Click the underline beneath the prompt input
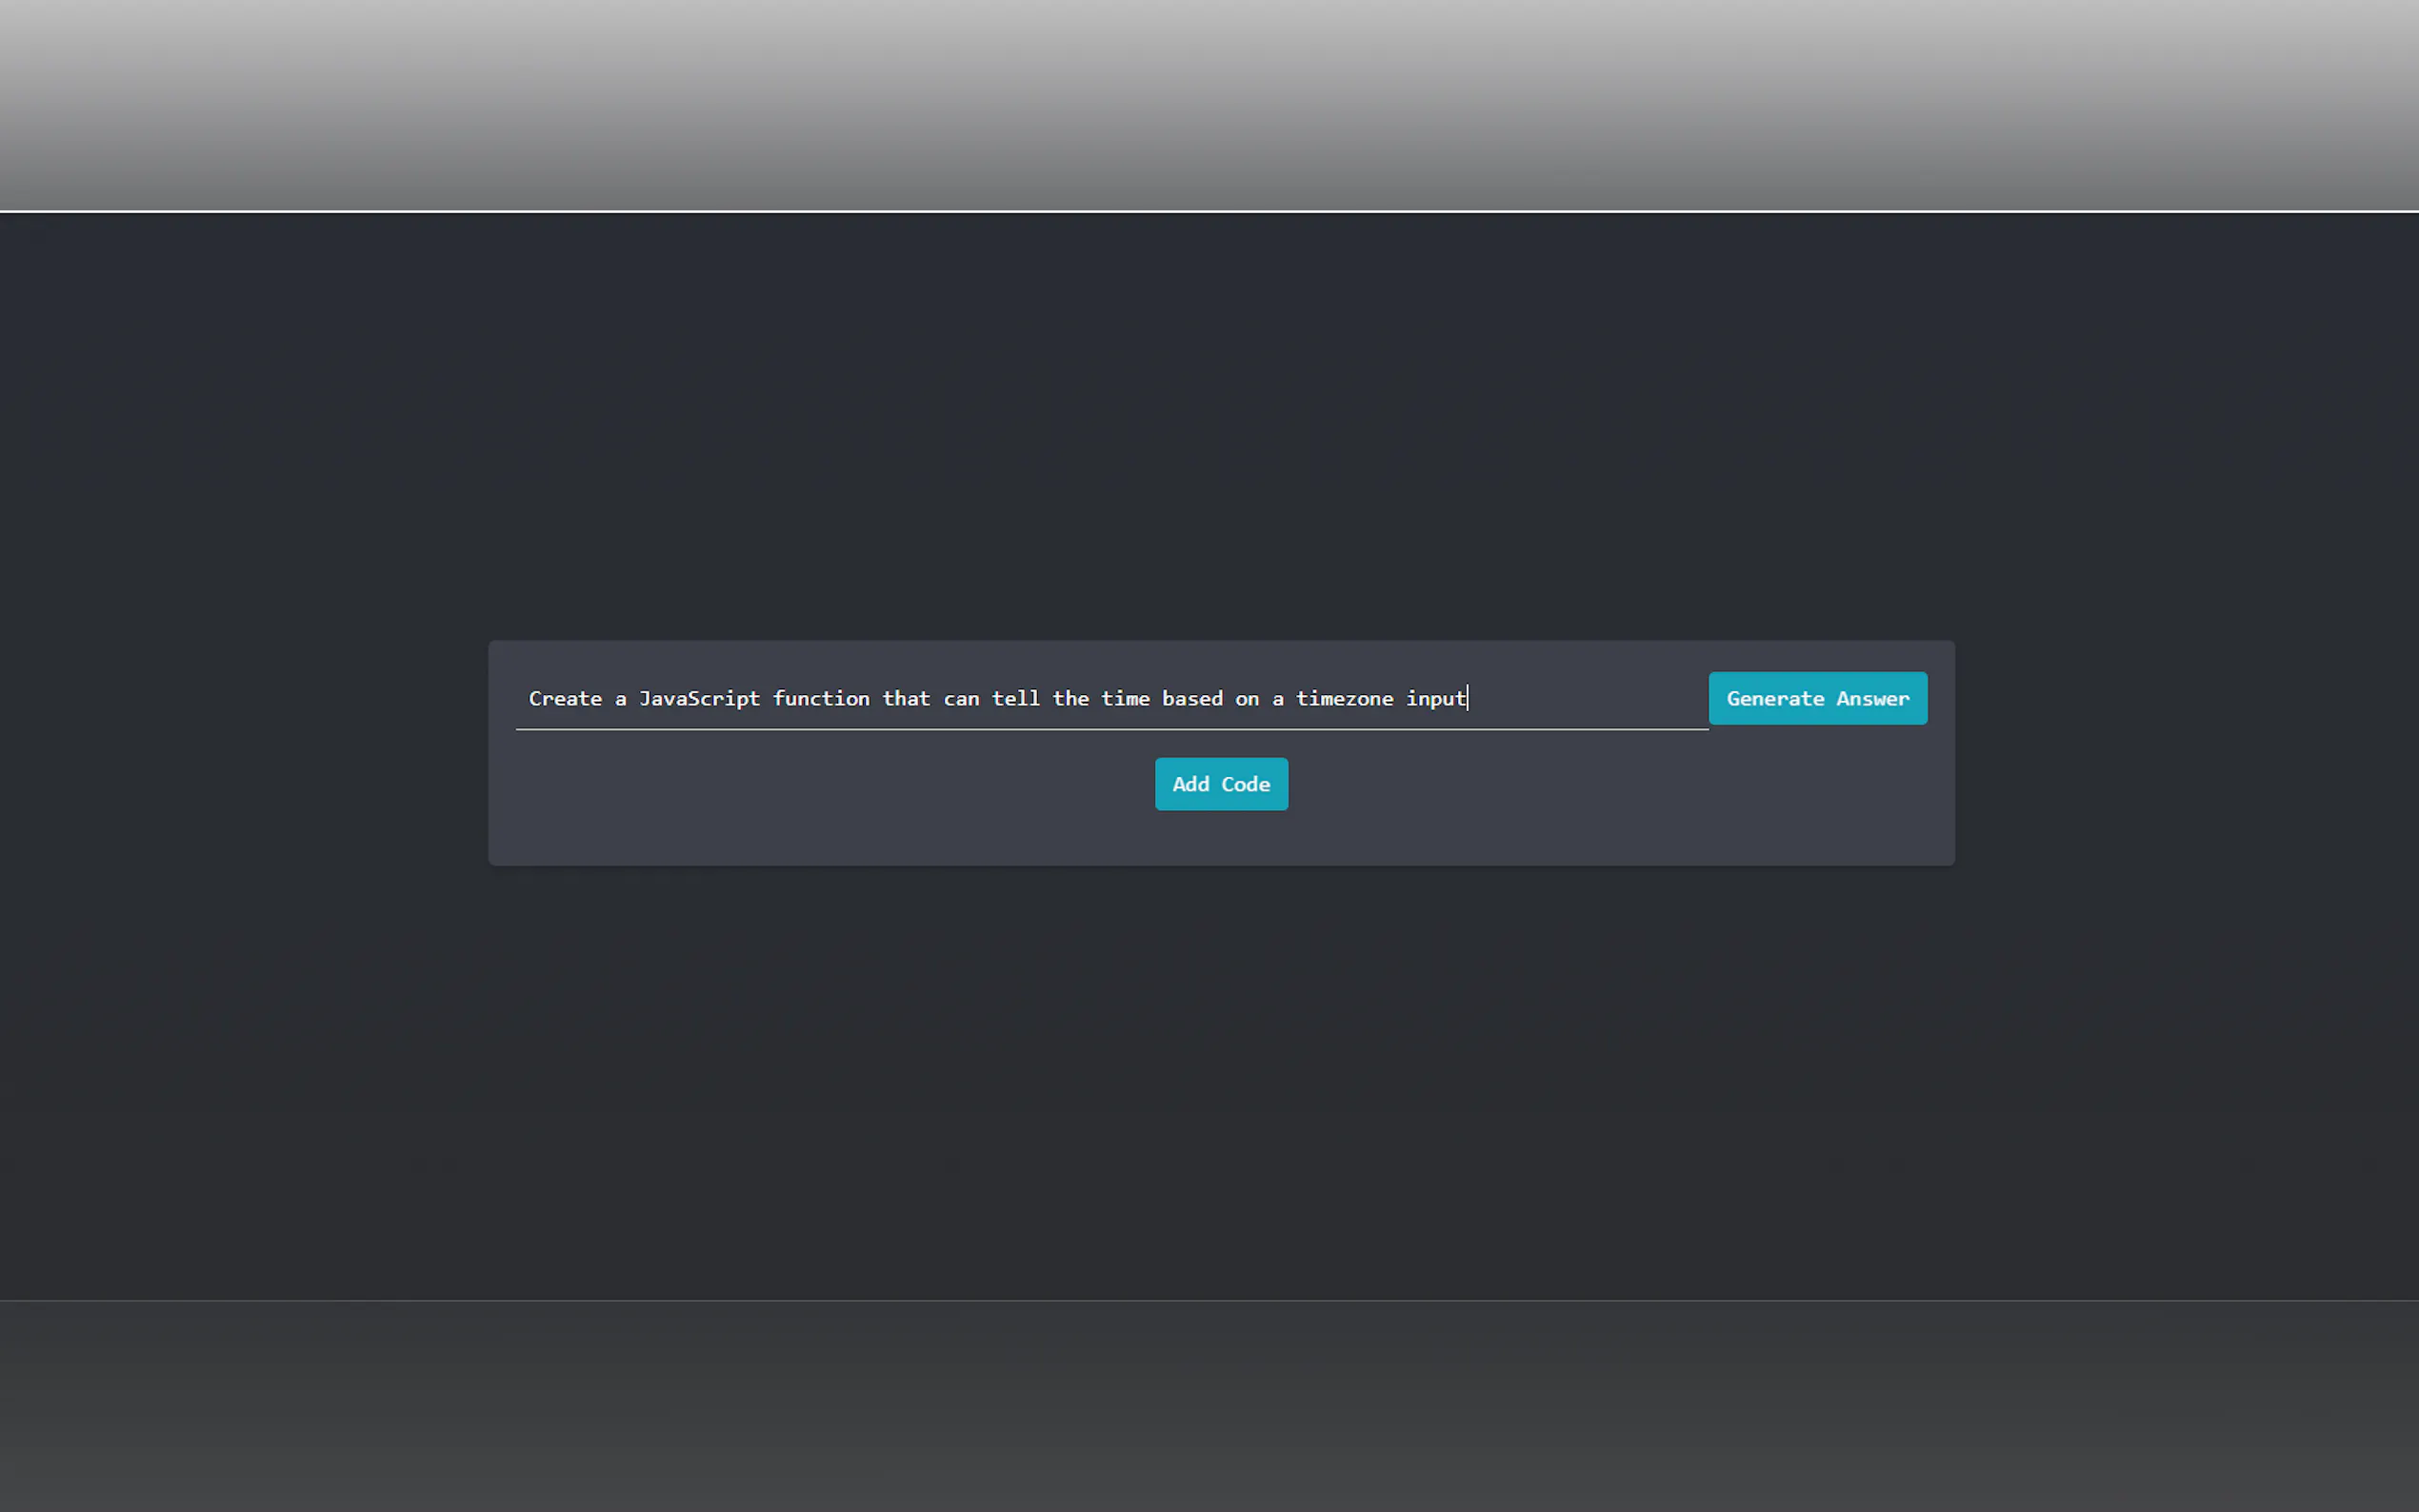 [1110, 729]
